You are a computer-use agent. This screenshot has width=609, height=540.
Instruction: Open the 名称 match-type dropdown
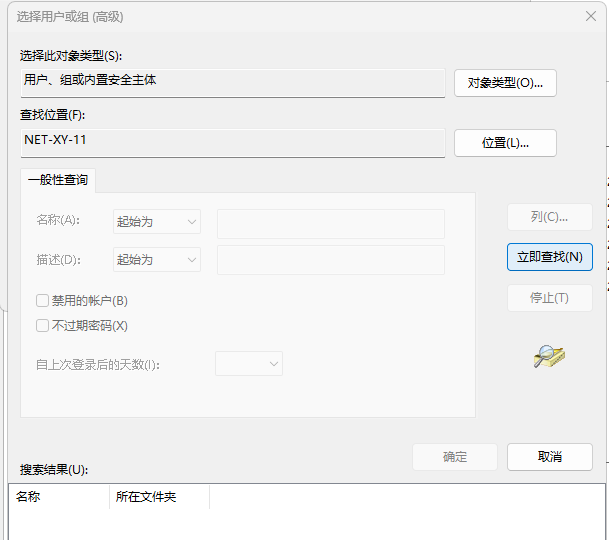(157, 221)
